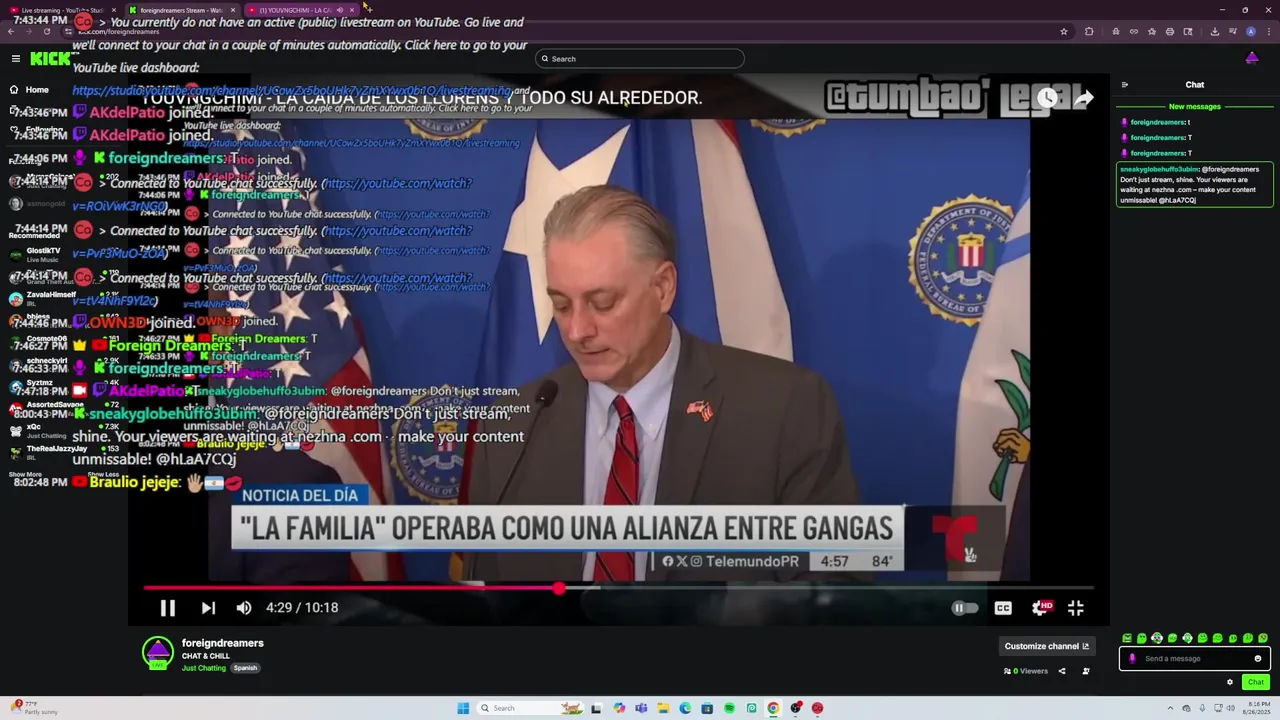
Task: Click sneakyglobehuffo3ubim username in chat
Action: (x=1159, y=169)
